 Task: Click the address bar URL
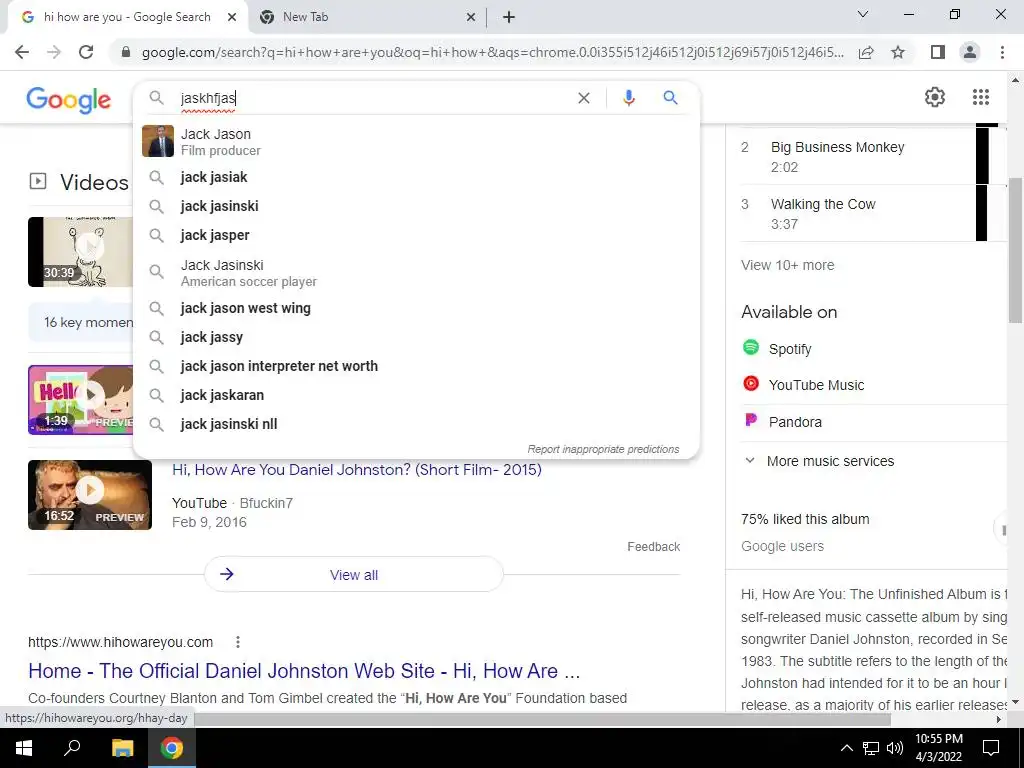click(492, 52)
